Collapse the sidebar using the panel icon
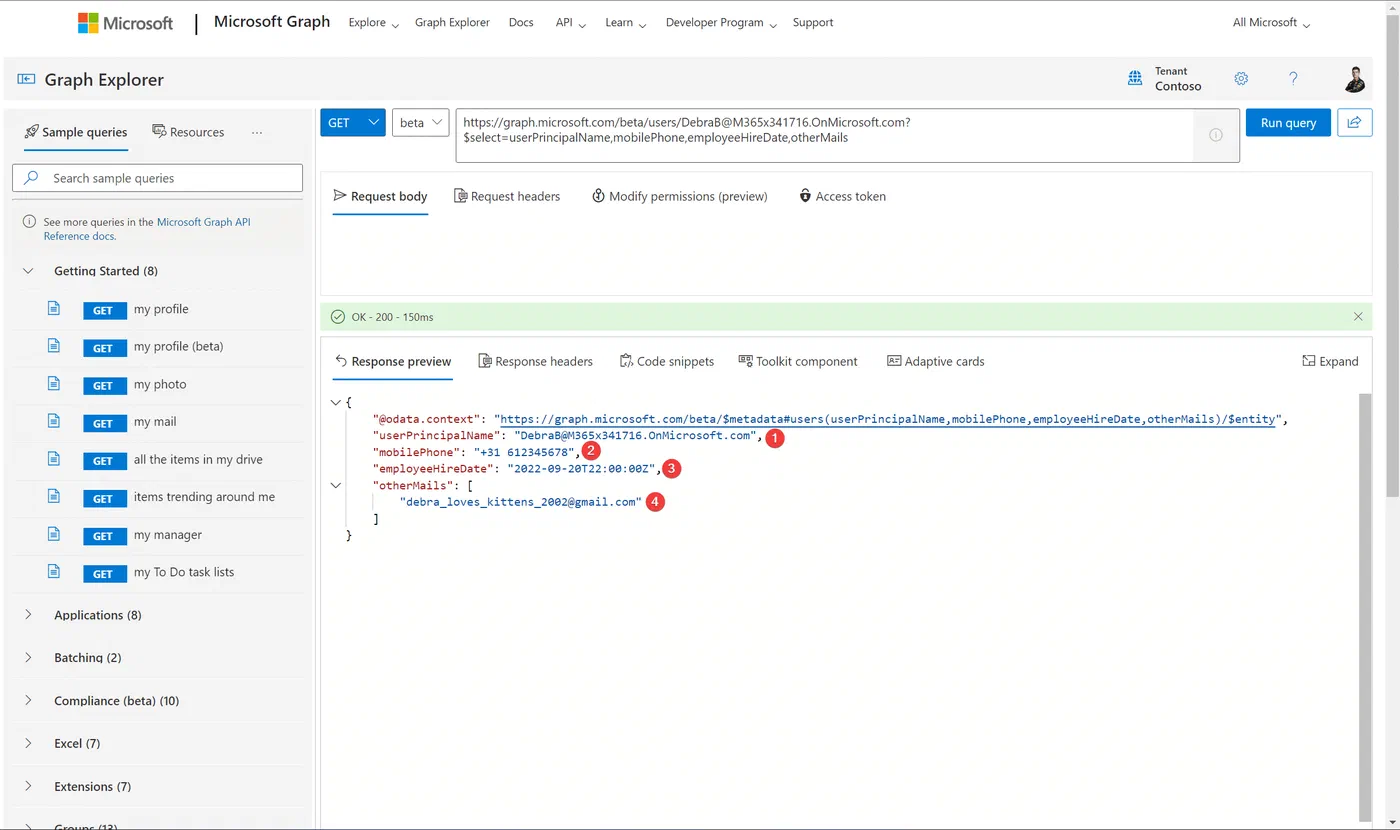 (x=26, y=80)
